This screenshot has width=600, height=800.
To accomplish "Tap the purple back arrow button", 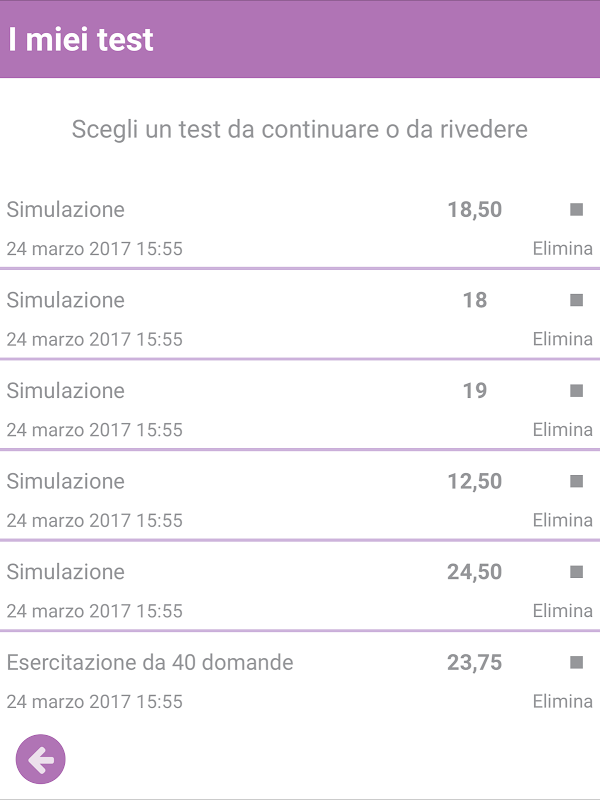I will click(41, 760).
